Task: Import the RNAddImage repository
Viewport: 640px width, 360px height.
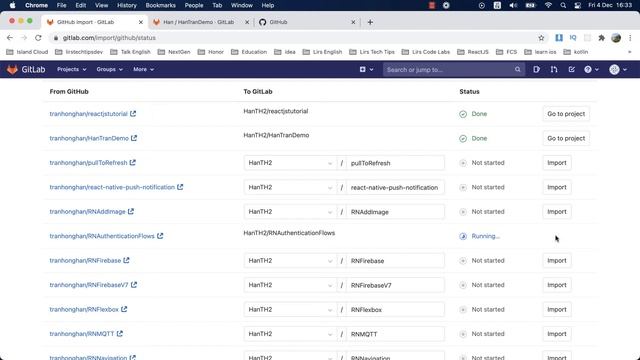Action: 557,212
